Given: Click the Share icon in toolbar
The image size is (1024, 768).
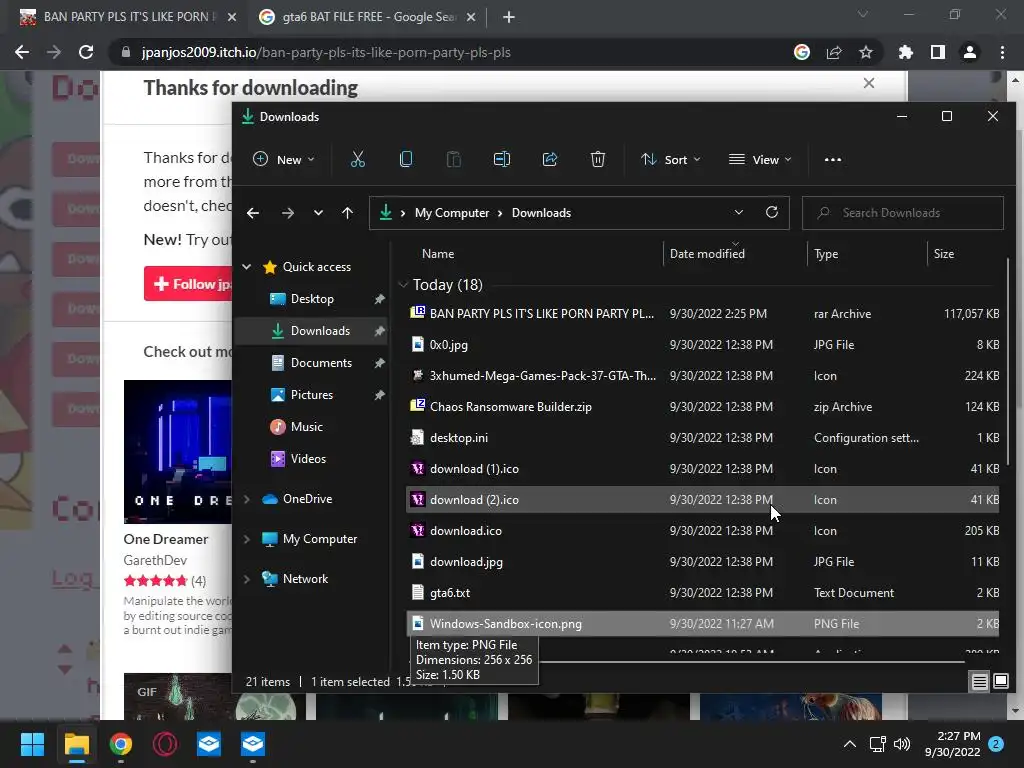Looking at the screenshot, I should point(550,159).
